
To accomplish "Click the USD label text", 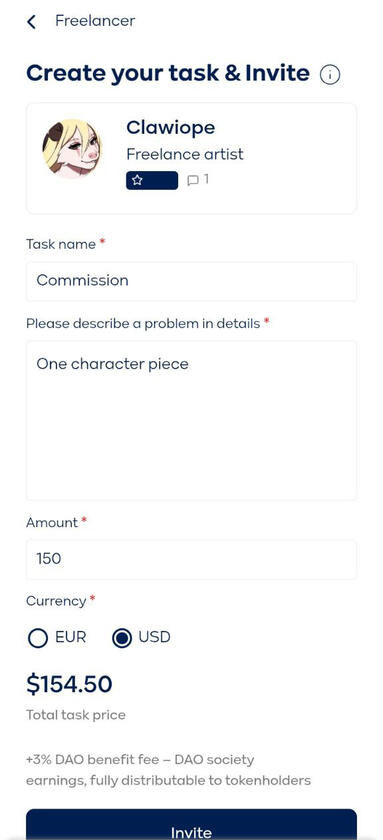I will 154,638.
